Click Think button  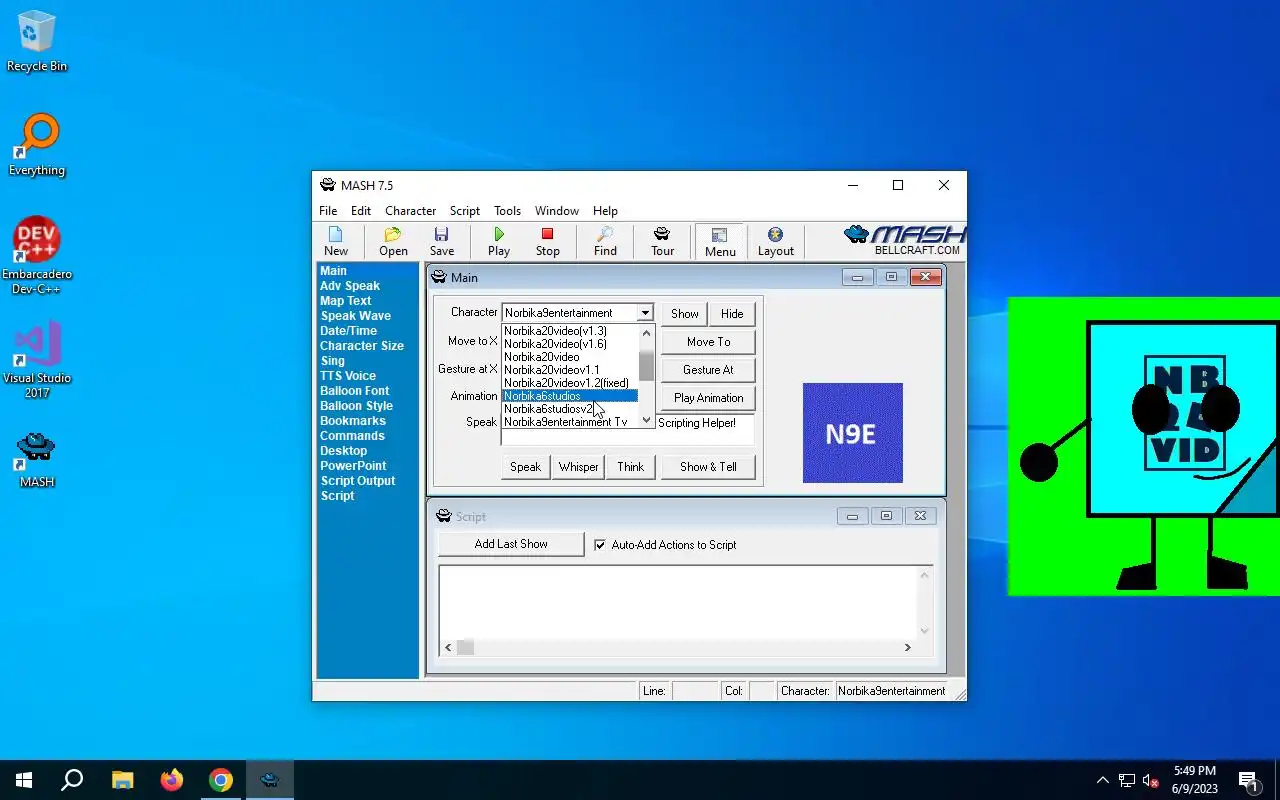click(x=630, y=467)
